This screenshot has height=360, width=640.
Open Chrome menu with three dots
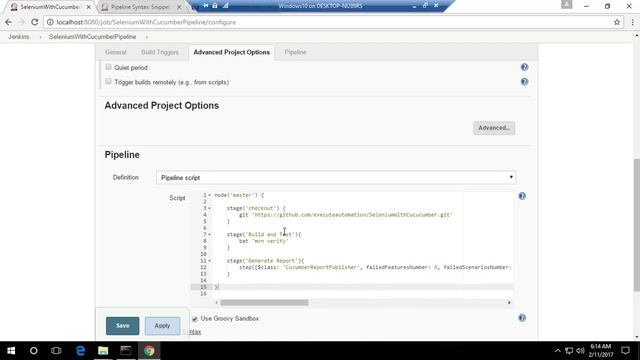[x=632, y=22]
